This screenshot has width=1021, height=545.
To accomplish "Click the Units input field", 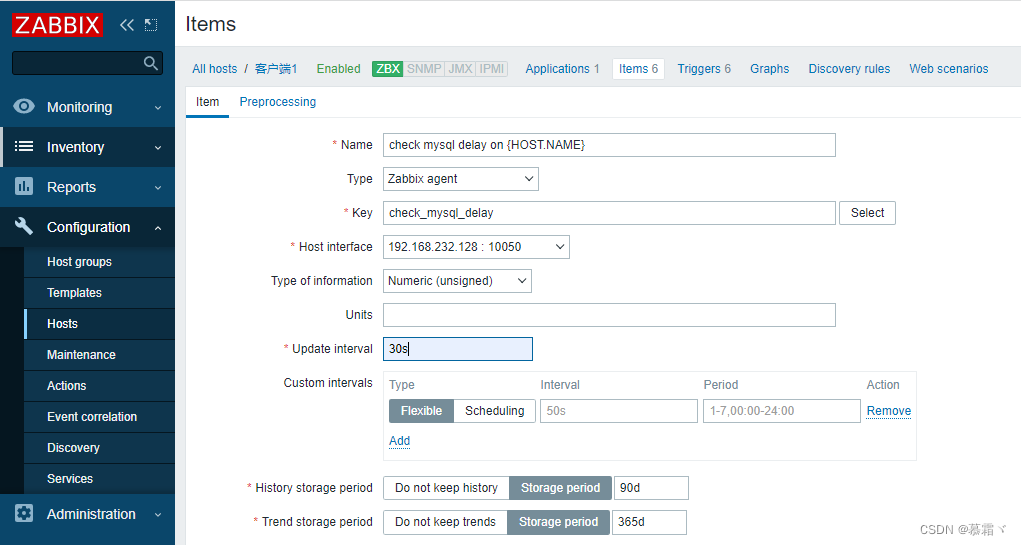I will [609, 314].
